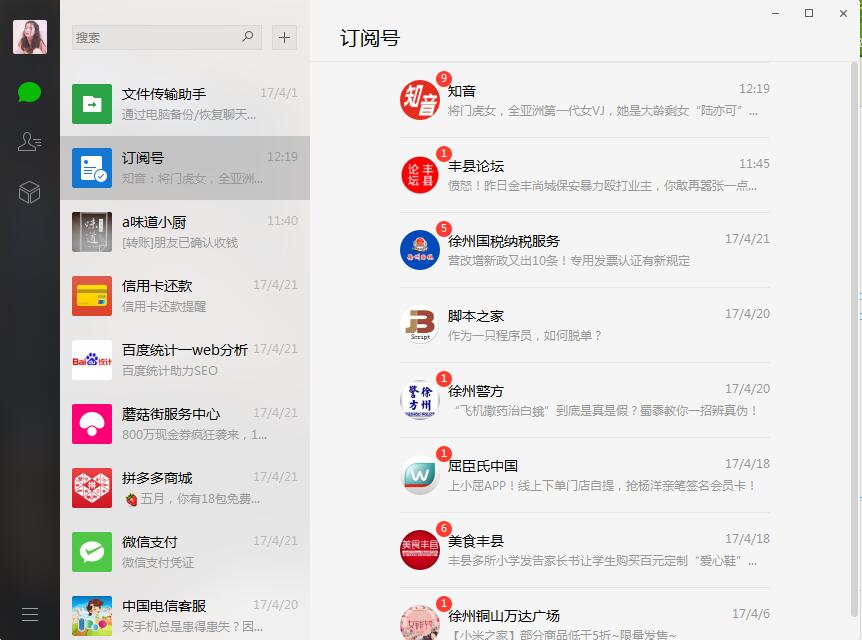Close the WeChat window

pyautogui.click(x=843, y=13)
